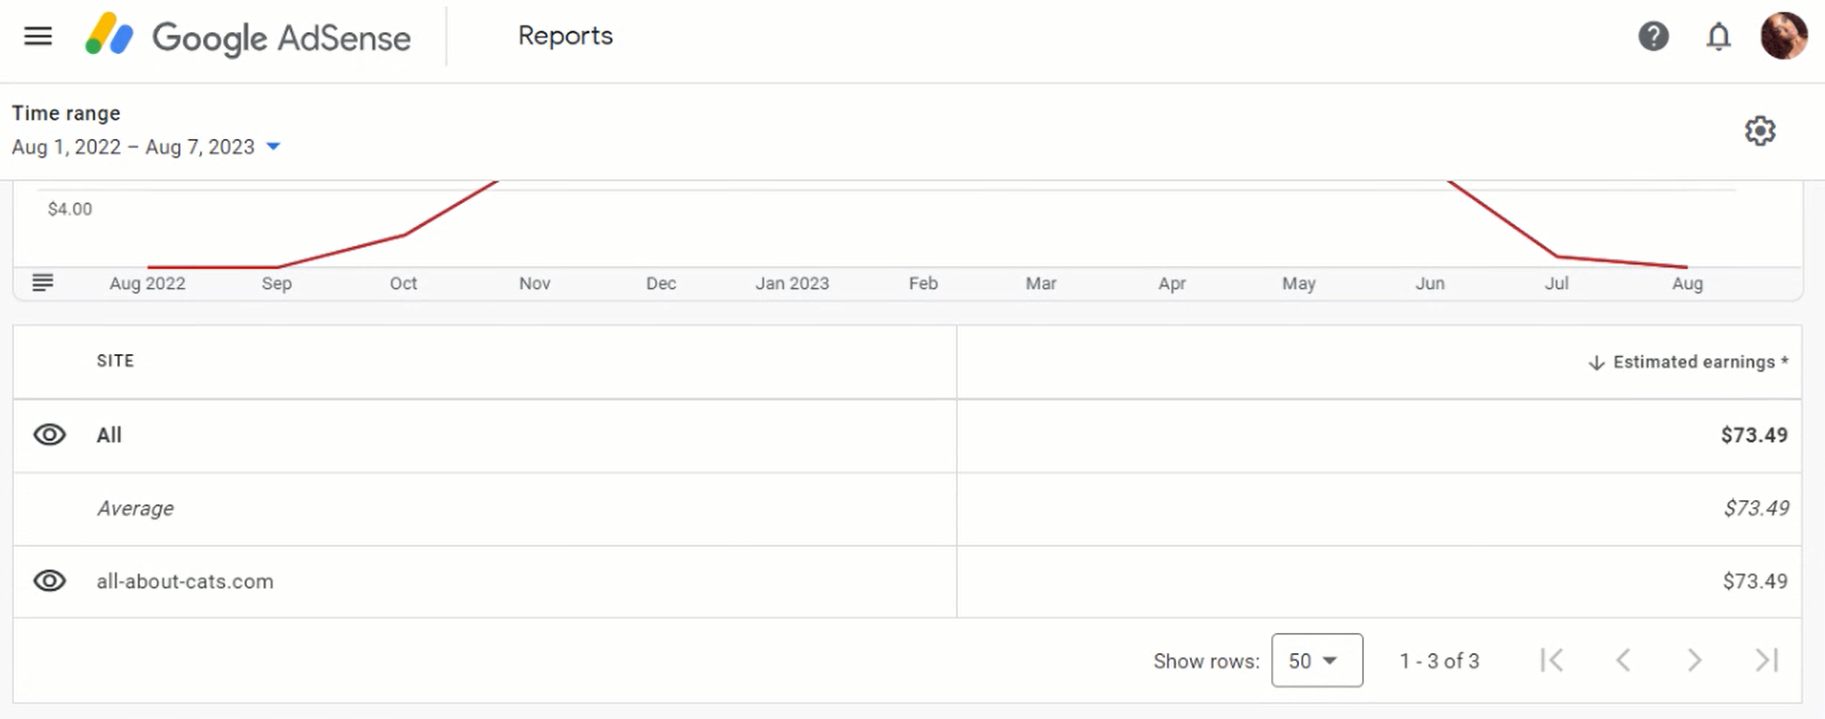The image size is (1825, 719).
Task: Go to the next page of results
Action: 1694,660
